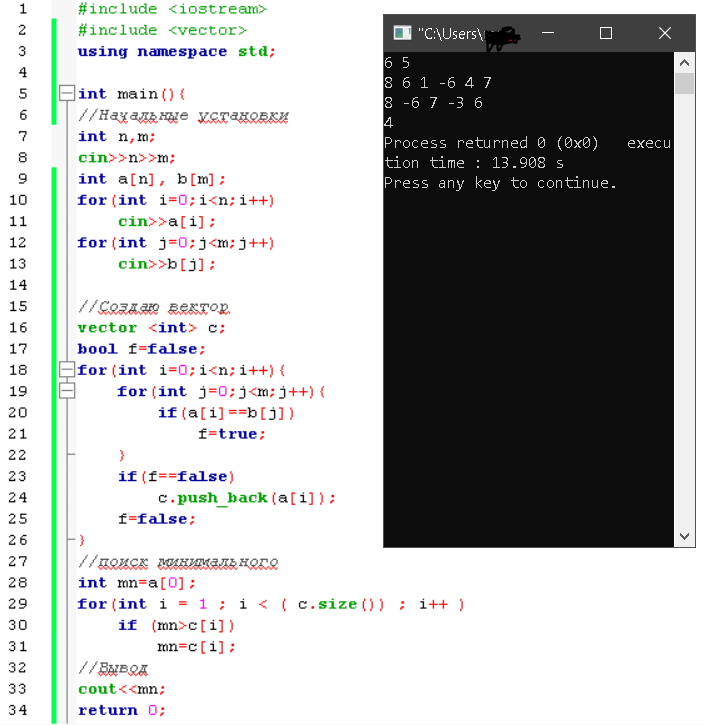Click the #include <iostream> directive
The image size is (705, 725).
point(172,9)
